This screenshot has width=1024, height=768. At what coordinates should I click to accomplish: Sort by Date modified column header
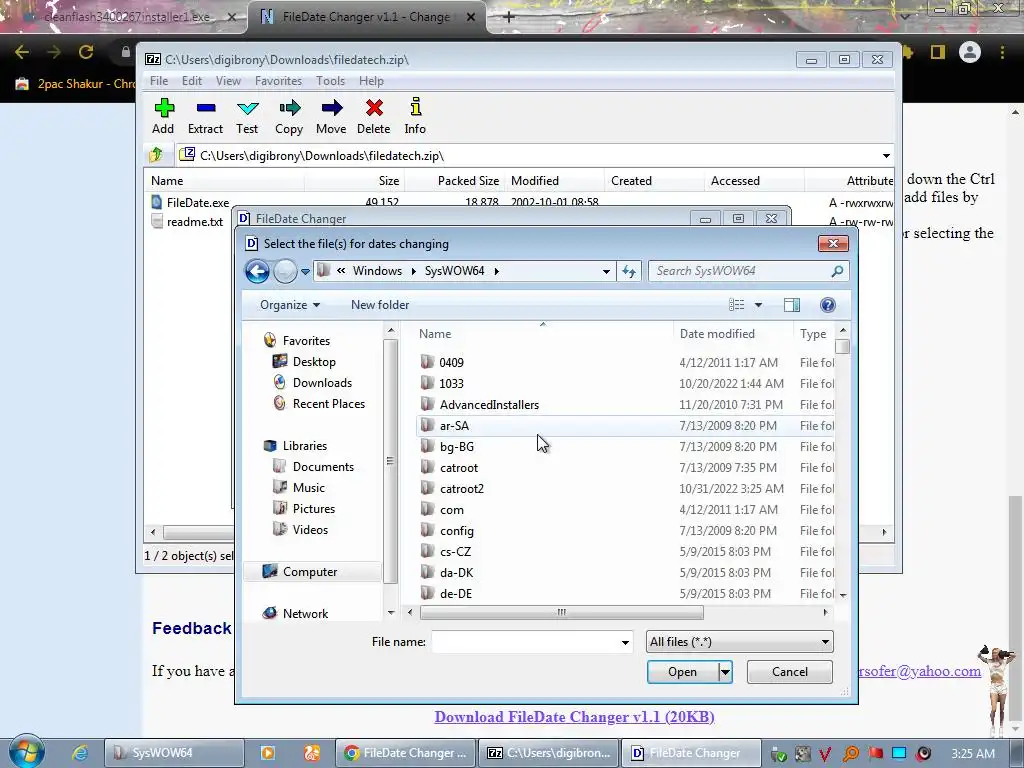[717, 334]
